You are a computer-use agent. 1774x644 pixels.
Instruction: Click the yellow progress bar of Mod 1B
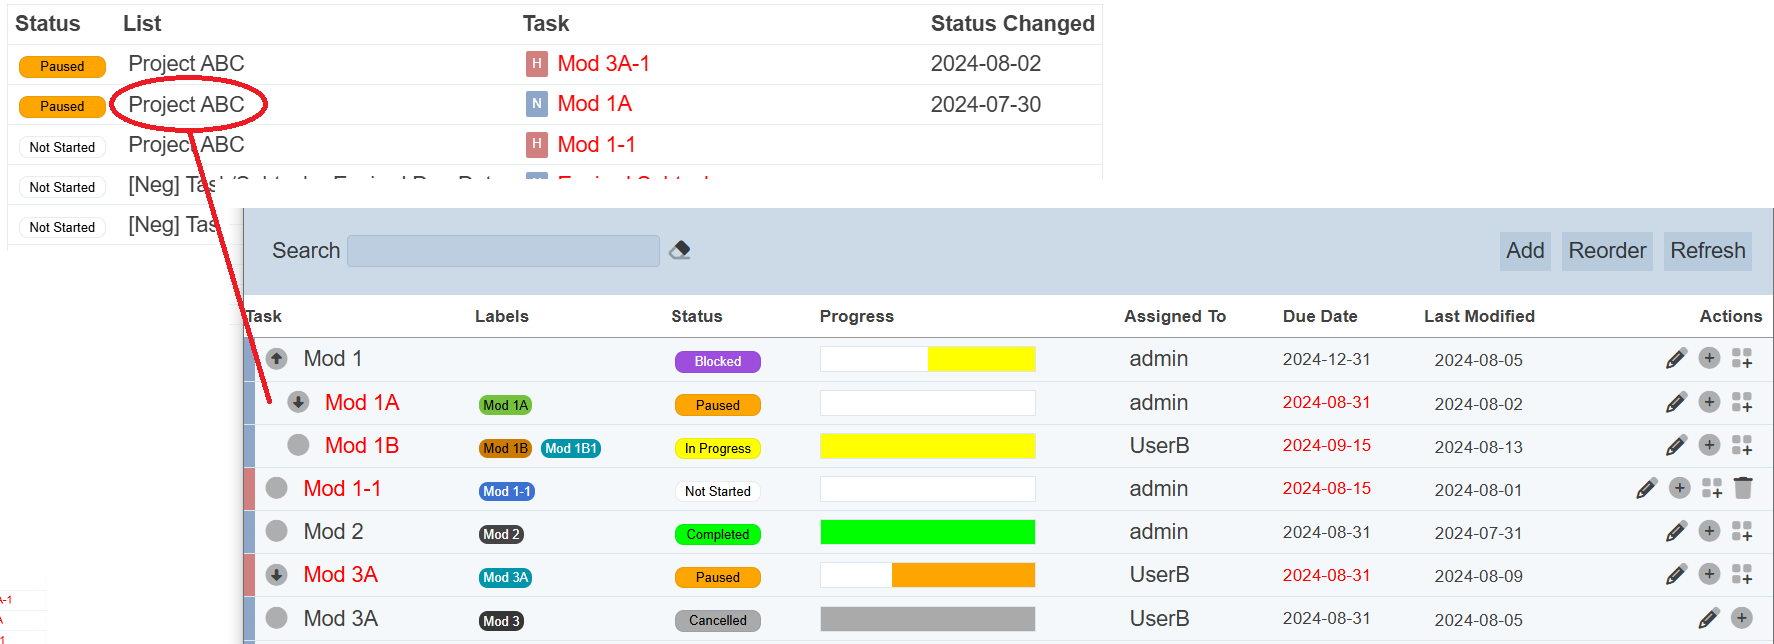pos(927,446)
